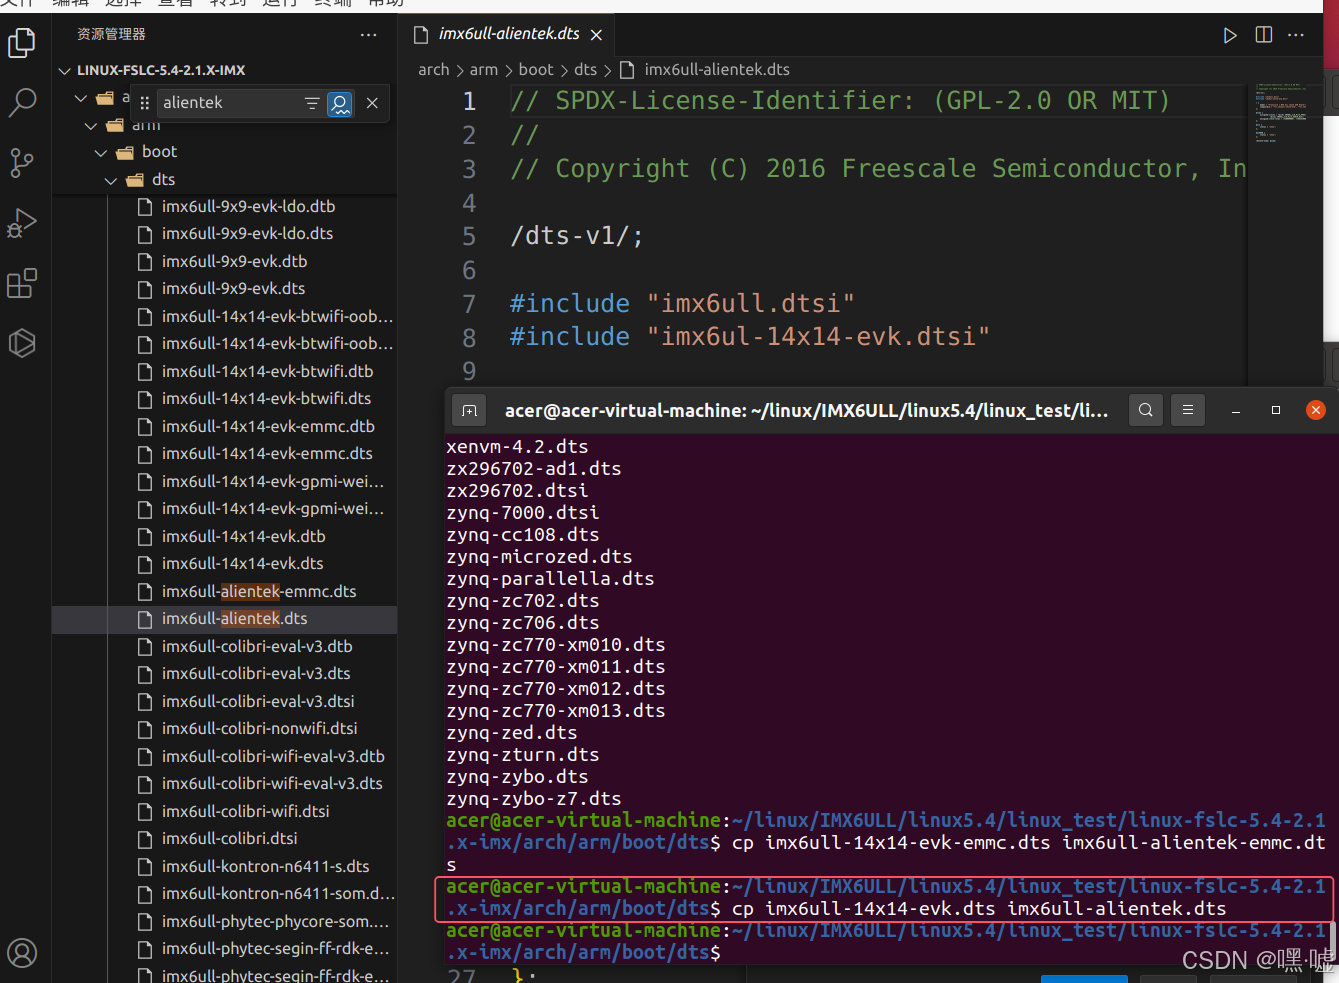Image resolution: width=1339 pixels, height=983 pixels.
Task: Click the Accounts icon in activity bar
Action: point(22,951)
